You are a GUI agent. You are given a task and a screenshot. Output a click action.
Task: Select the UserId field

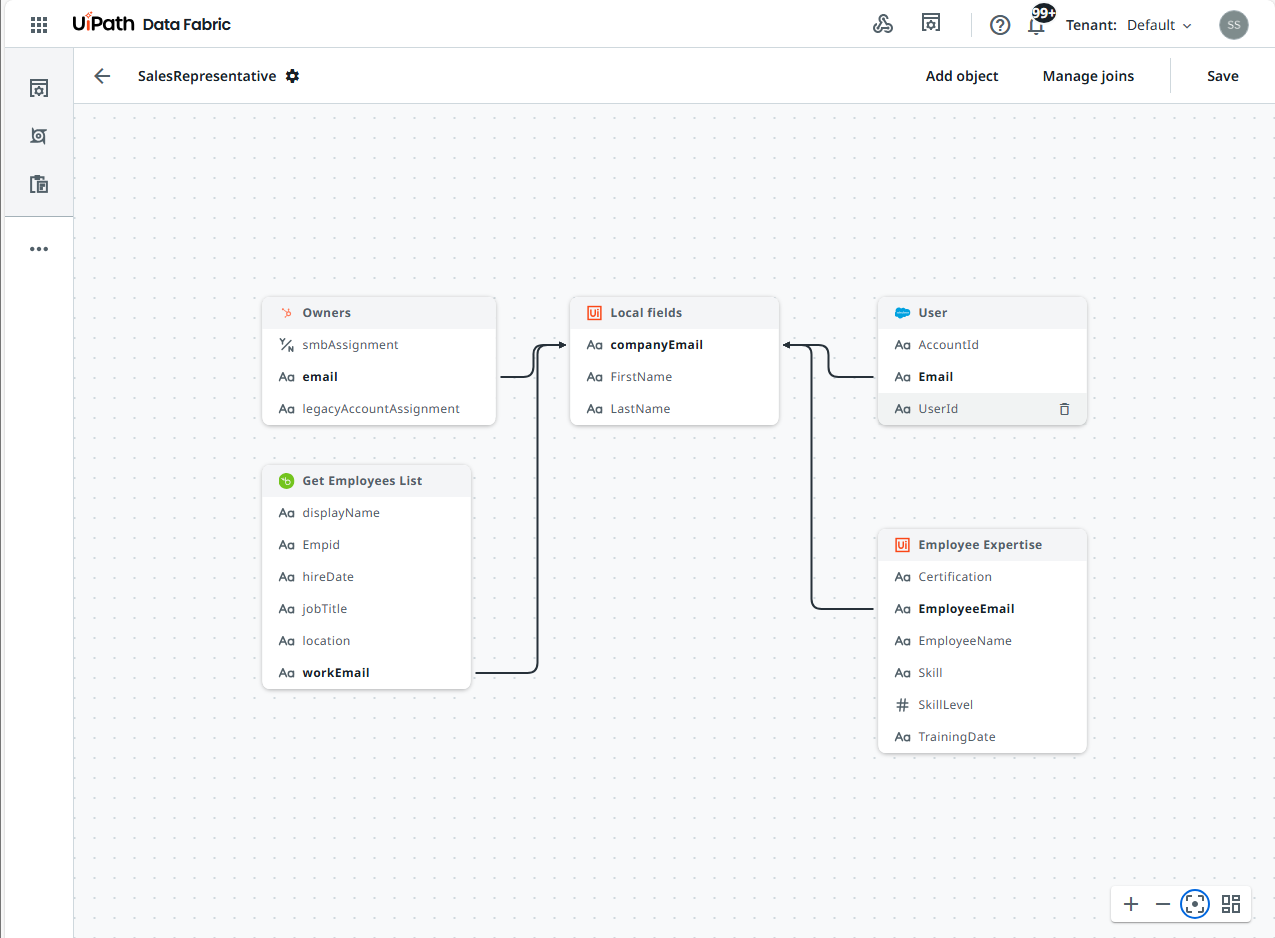tap(982, 409)
